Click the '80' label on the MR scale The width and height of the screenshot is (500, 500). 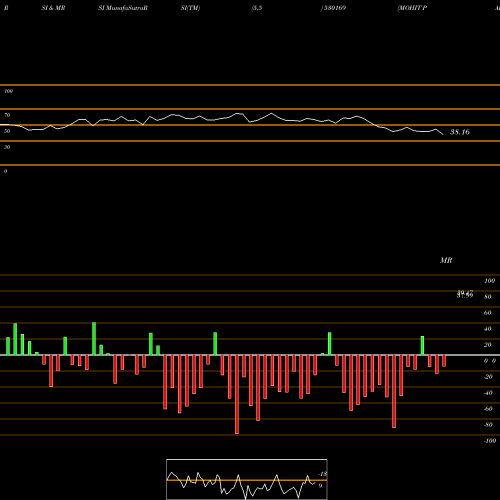[x=488, y=297]
